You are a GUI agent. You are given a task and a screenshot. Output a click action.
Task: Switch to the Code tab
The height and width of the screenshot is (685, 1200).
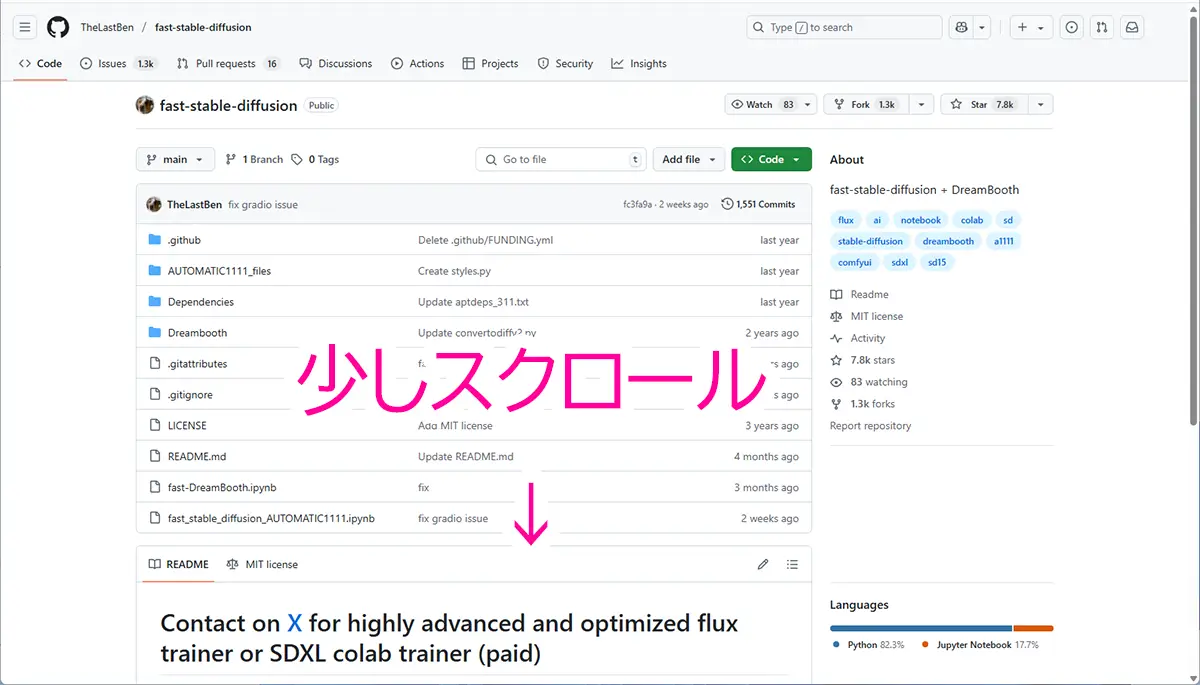coord(40,63)
